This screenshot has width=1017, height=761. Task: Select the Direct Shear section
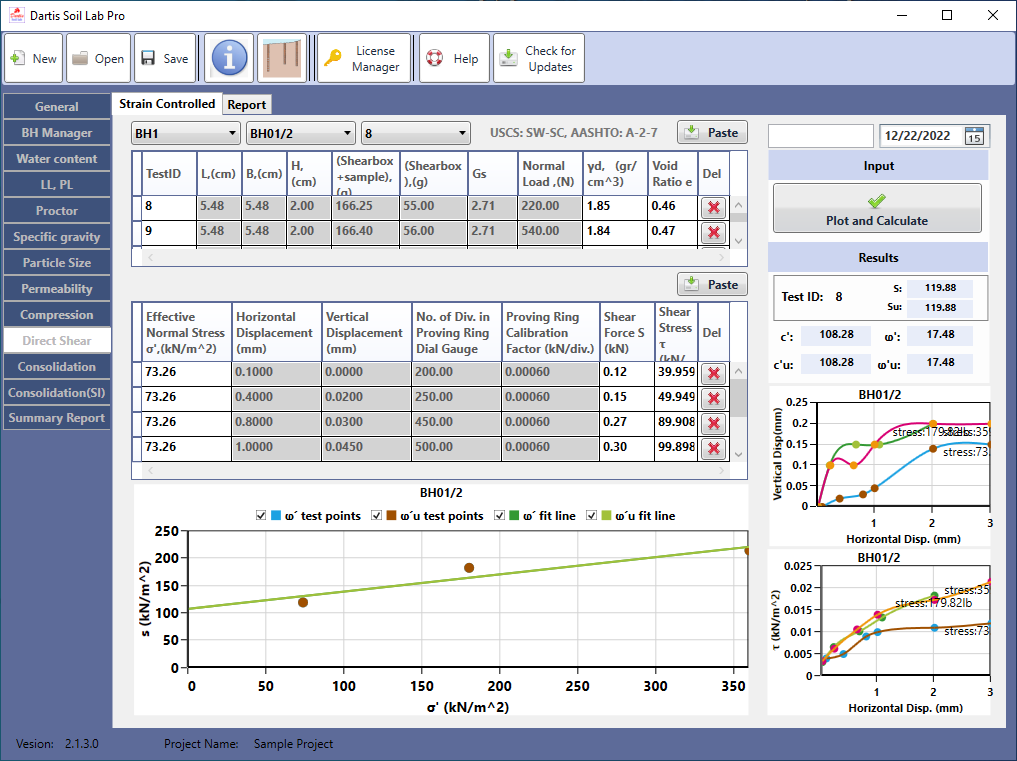point(56,341)
